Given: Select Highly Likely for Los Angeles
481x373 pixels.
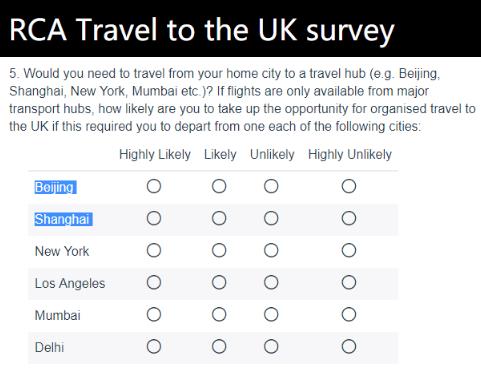Looking at the screenshot, I should click(x=154, y=282).
